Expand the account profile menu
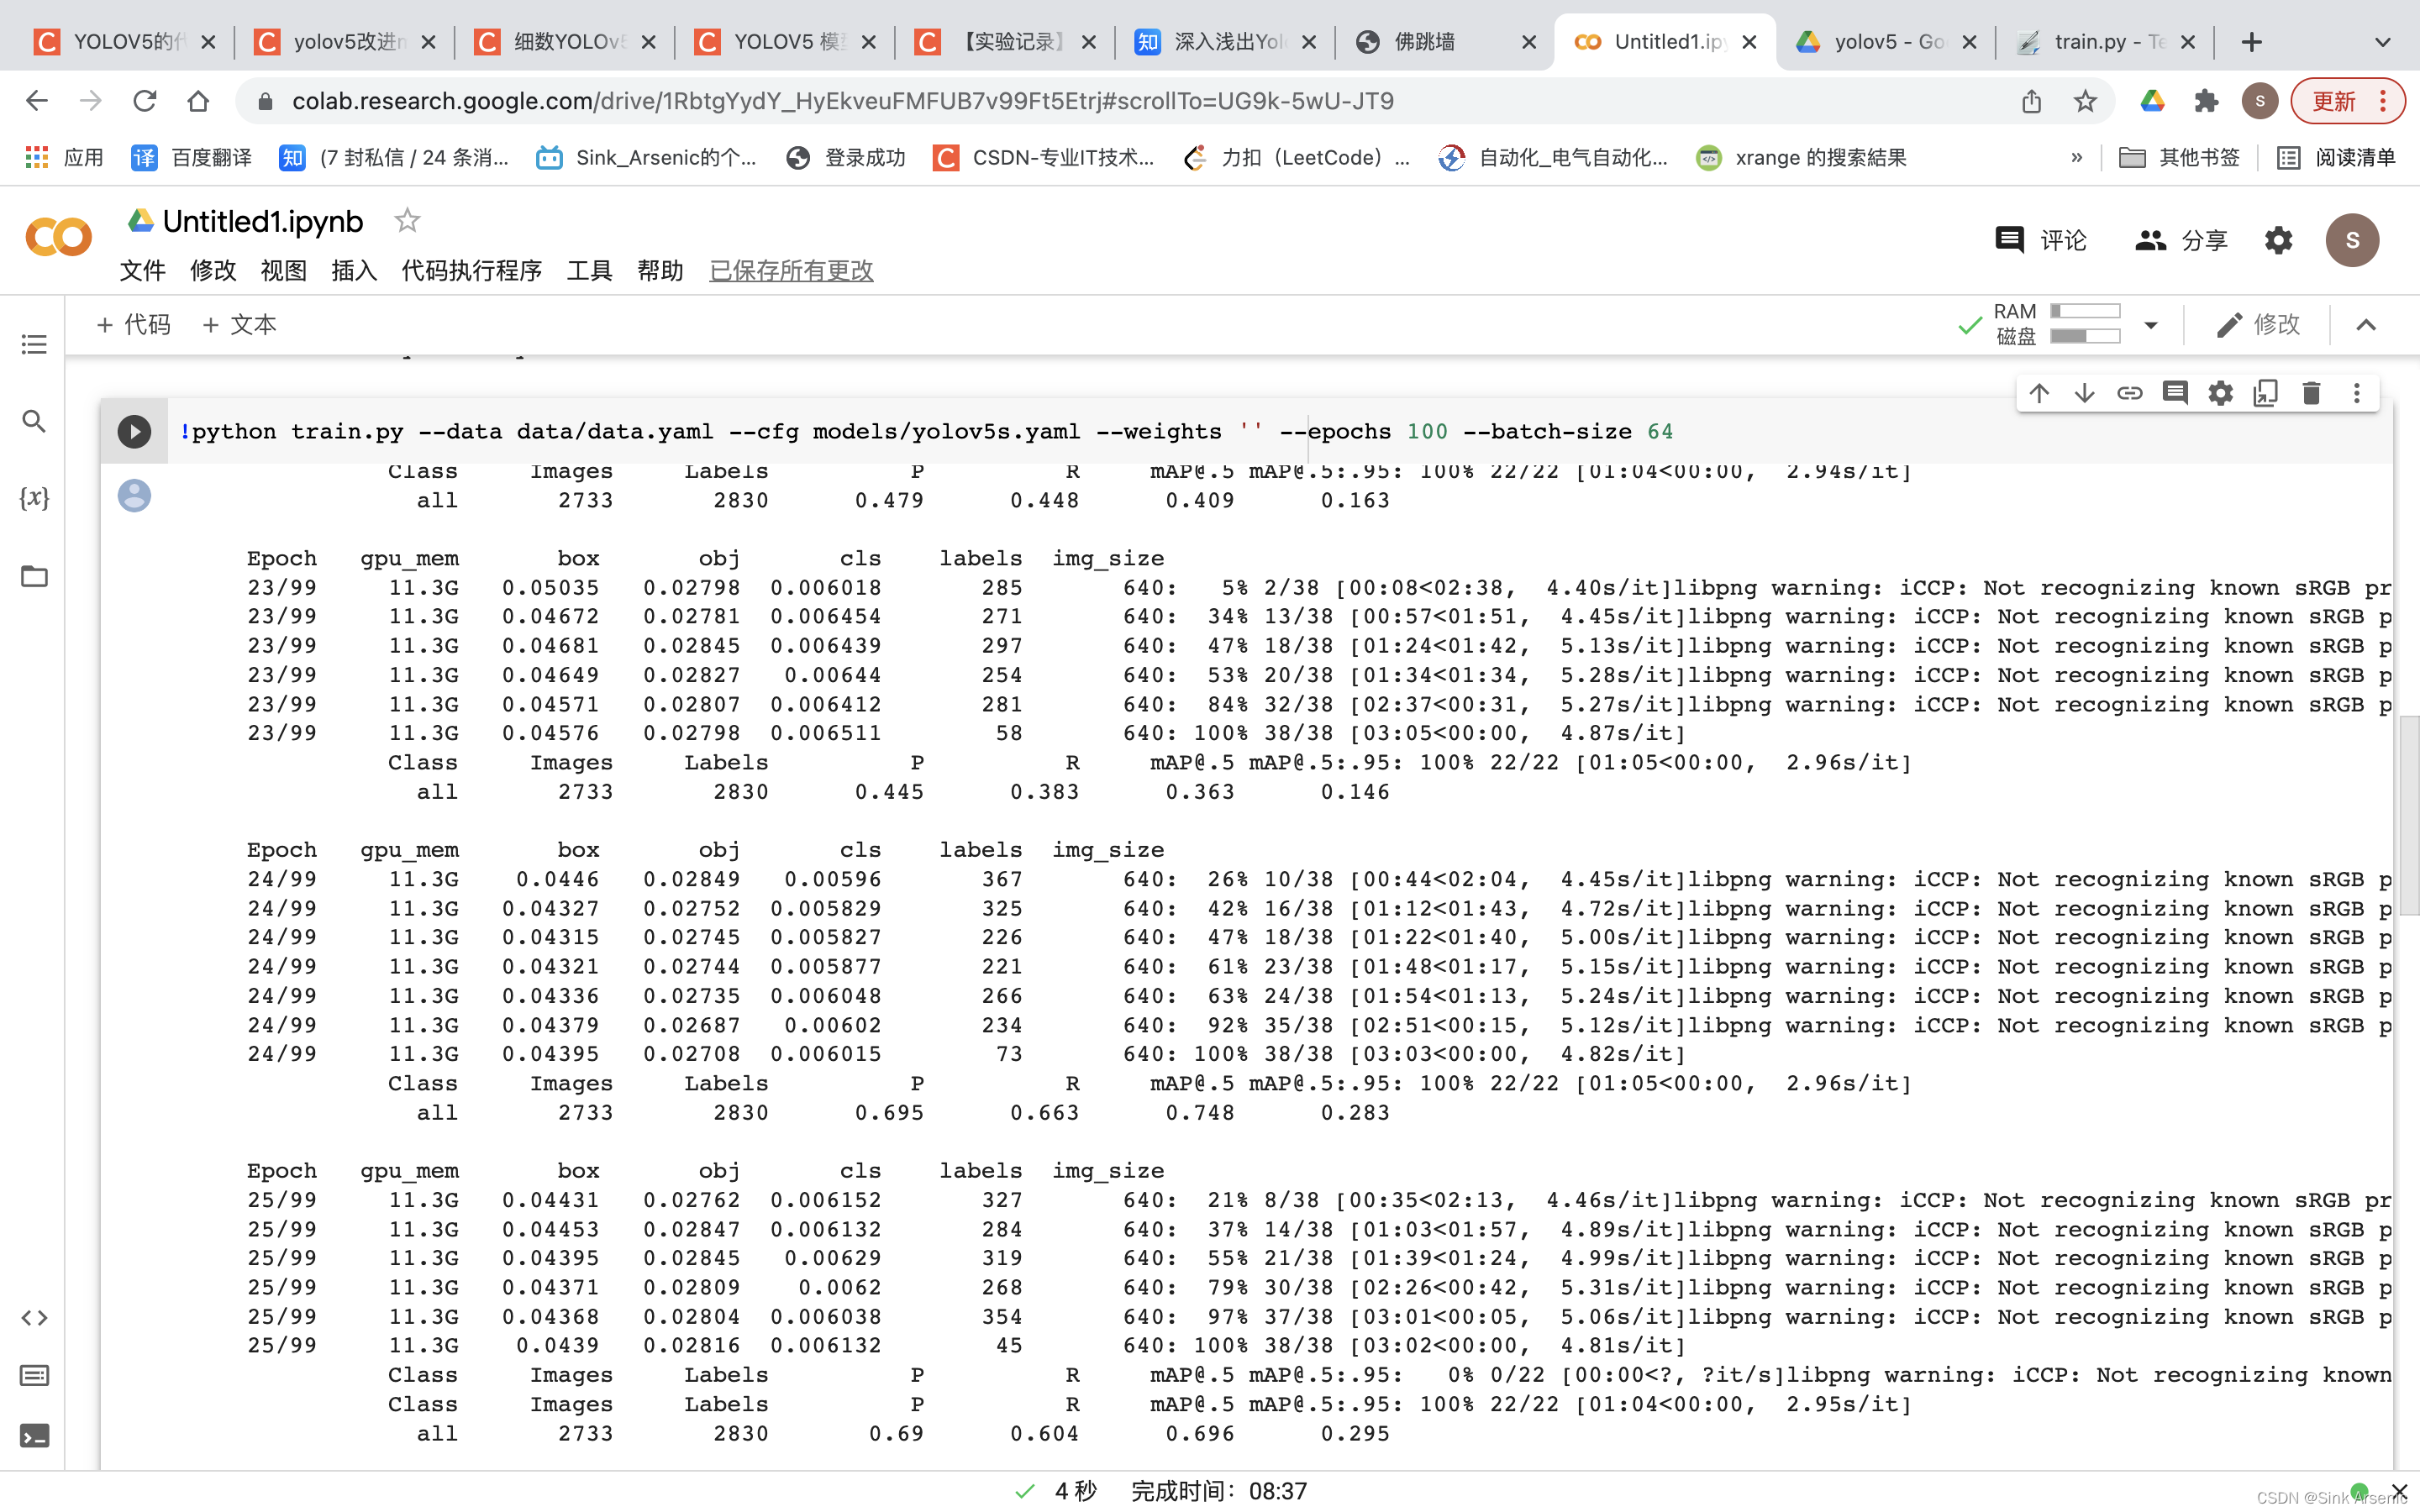The width and height of the screenshot is (2420, 1512). [2261, 101]
